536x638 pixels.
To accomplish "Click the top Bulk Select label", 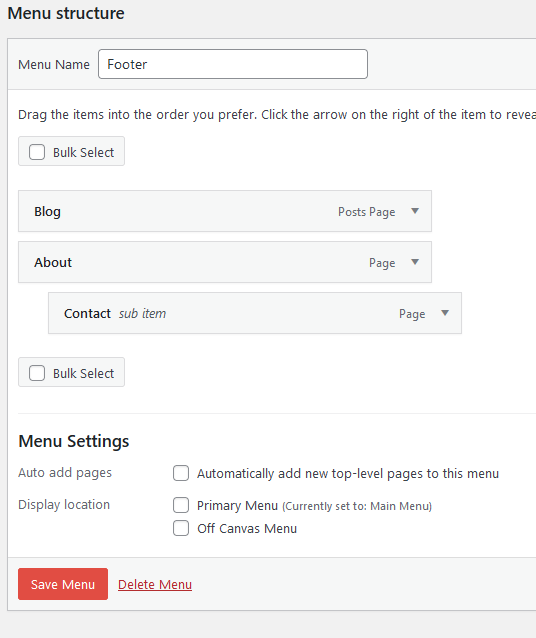I will point(83,152).
